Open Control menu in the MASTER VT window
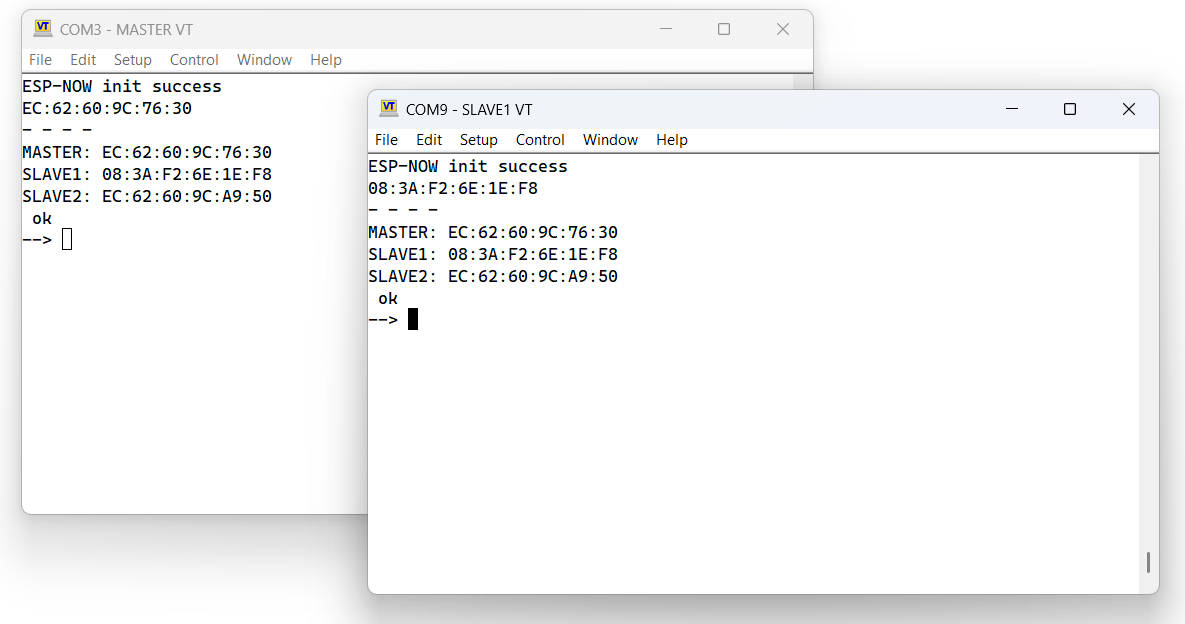The height and width of the screenshot is (624, 1185). [194, 60]
